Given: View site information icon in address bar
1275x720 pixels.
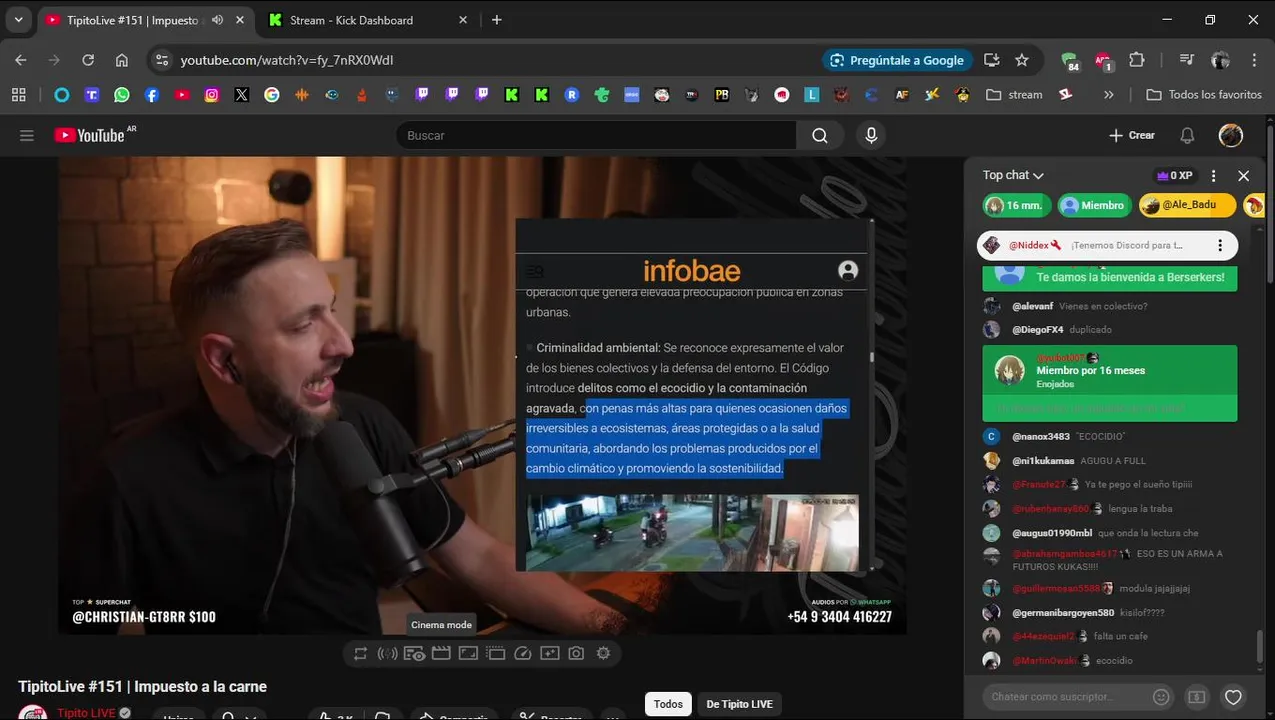Looking at the screenshot, I should point(163,60).
